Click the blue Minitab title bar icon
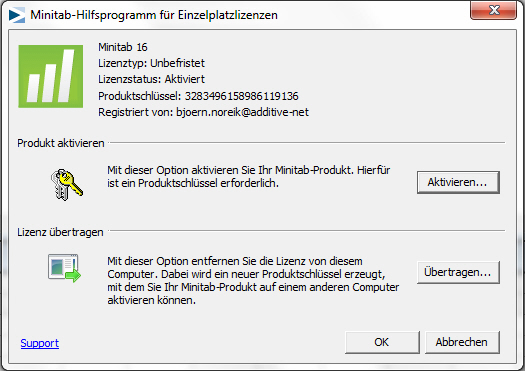525x371 pixels. (x=17, y=15)
